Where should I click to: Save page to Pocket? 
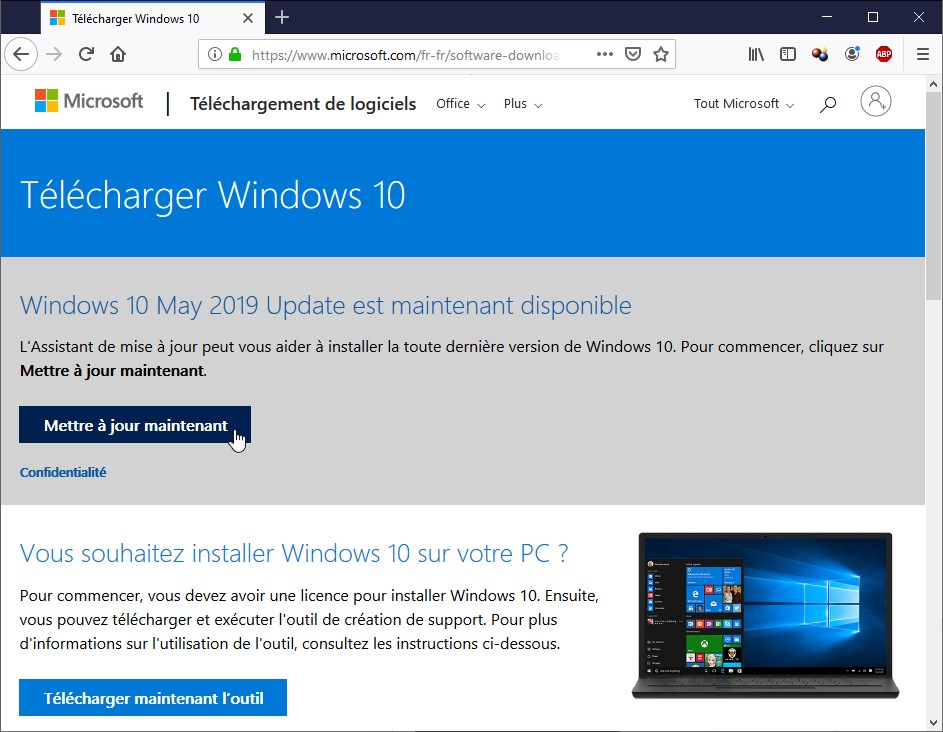(x=633, y=54)
